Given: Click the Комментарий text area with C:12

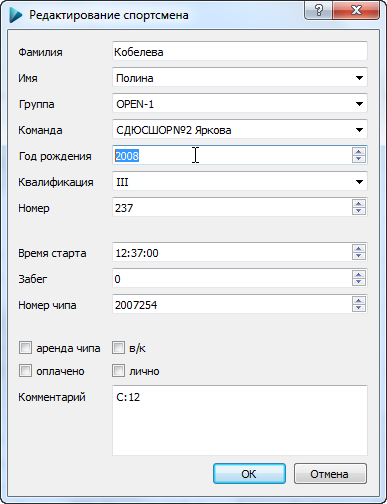Looking at the screenshot, I should (240, 420).
